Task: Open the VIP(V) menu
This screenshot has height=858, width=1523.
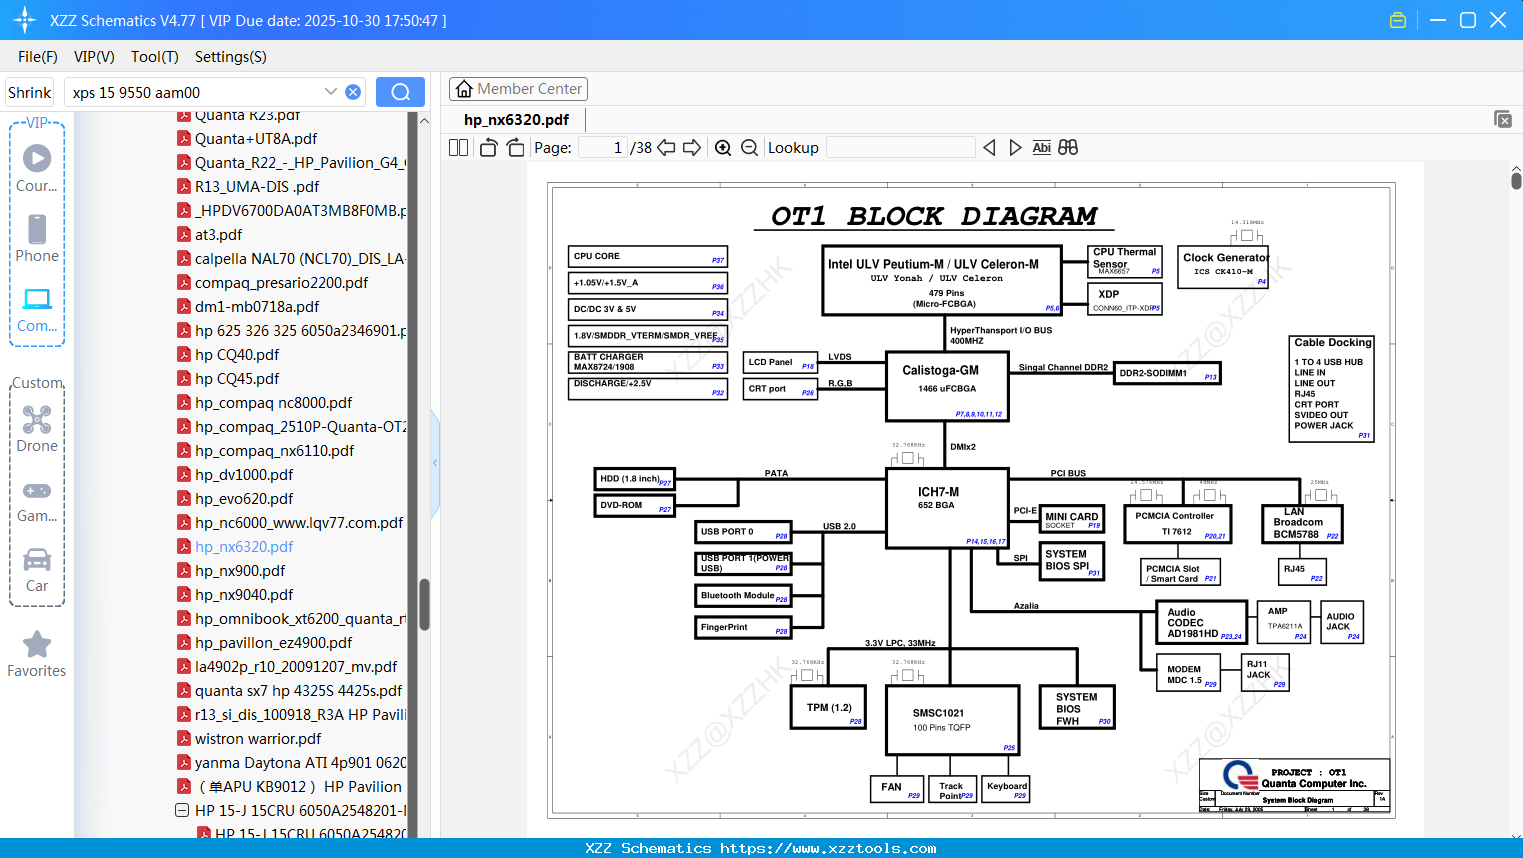Action: point(94,57)
